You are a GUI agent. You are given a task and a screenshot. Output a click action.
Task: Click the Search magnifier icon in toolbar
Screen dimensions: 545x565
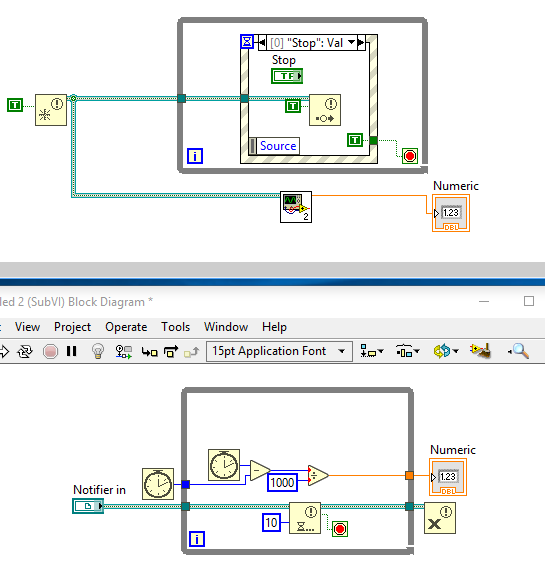click(519, 351)
